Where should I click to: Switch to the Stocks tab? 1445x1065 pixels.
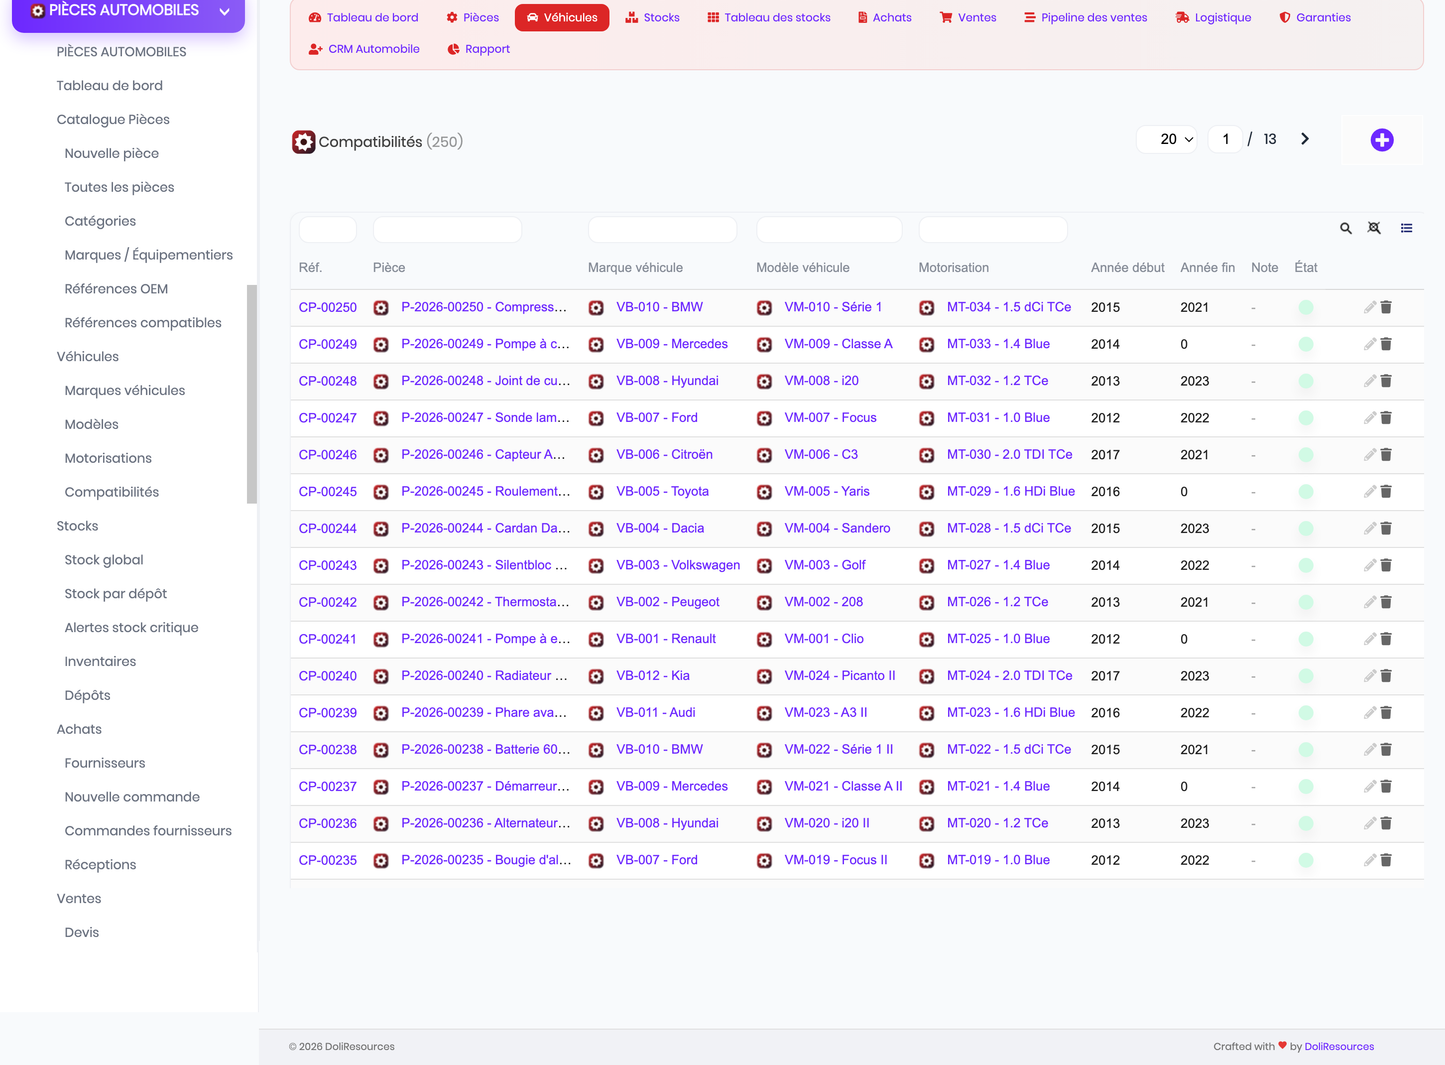(x=652, y=18)
